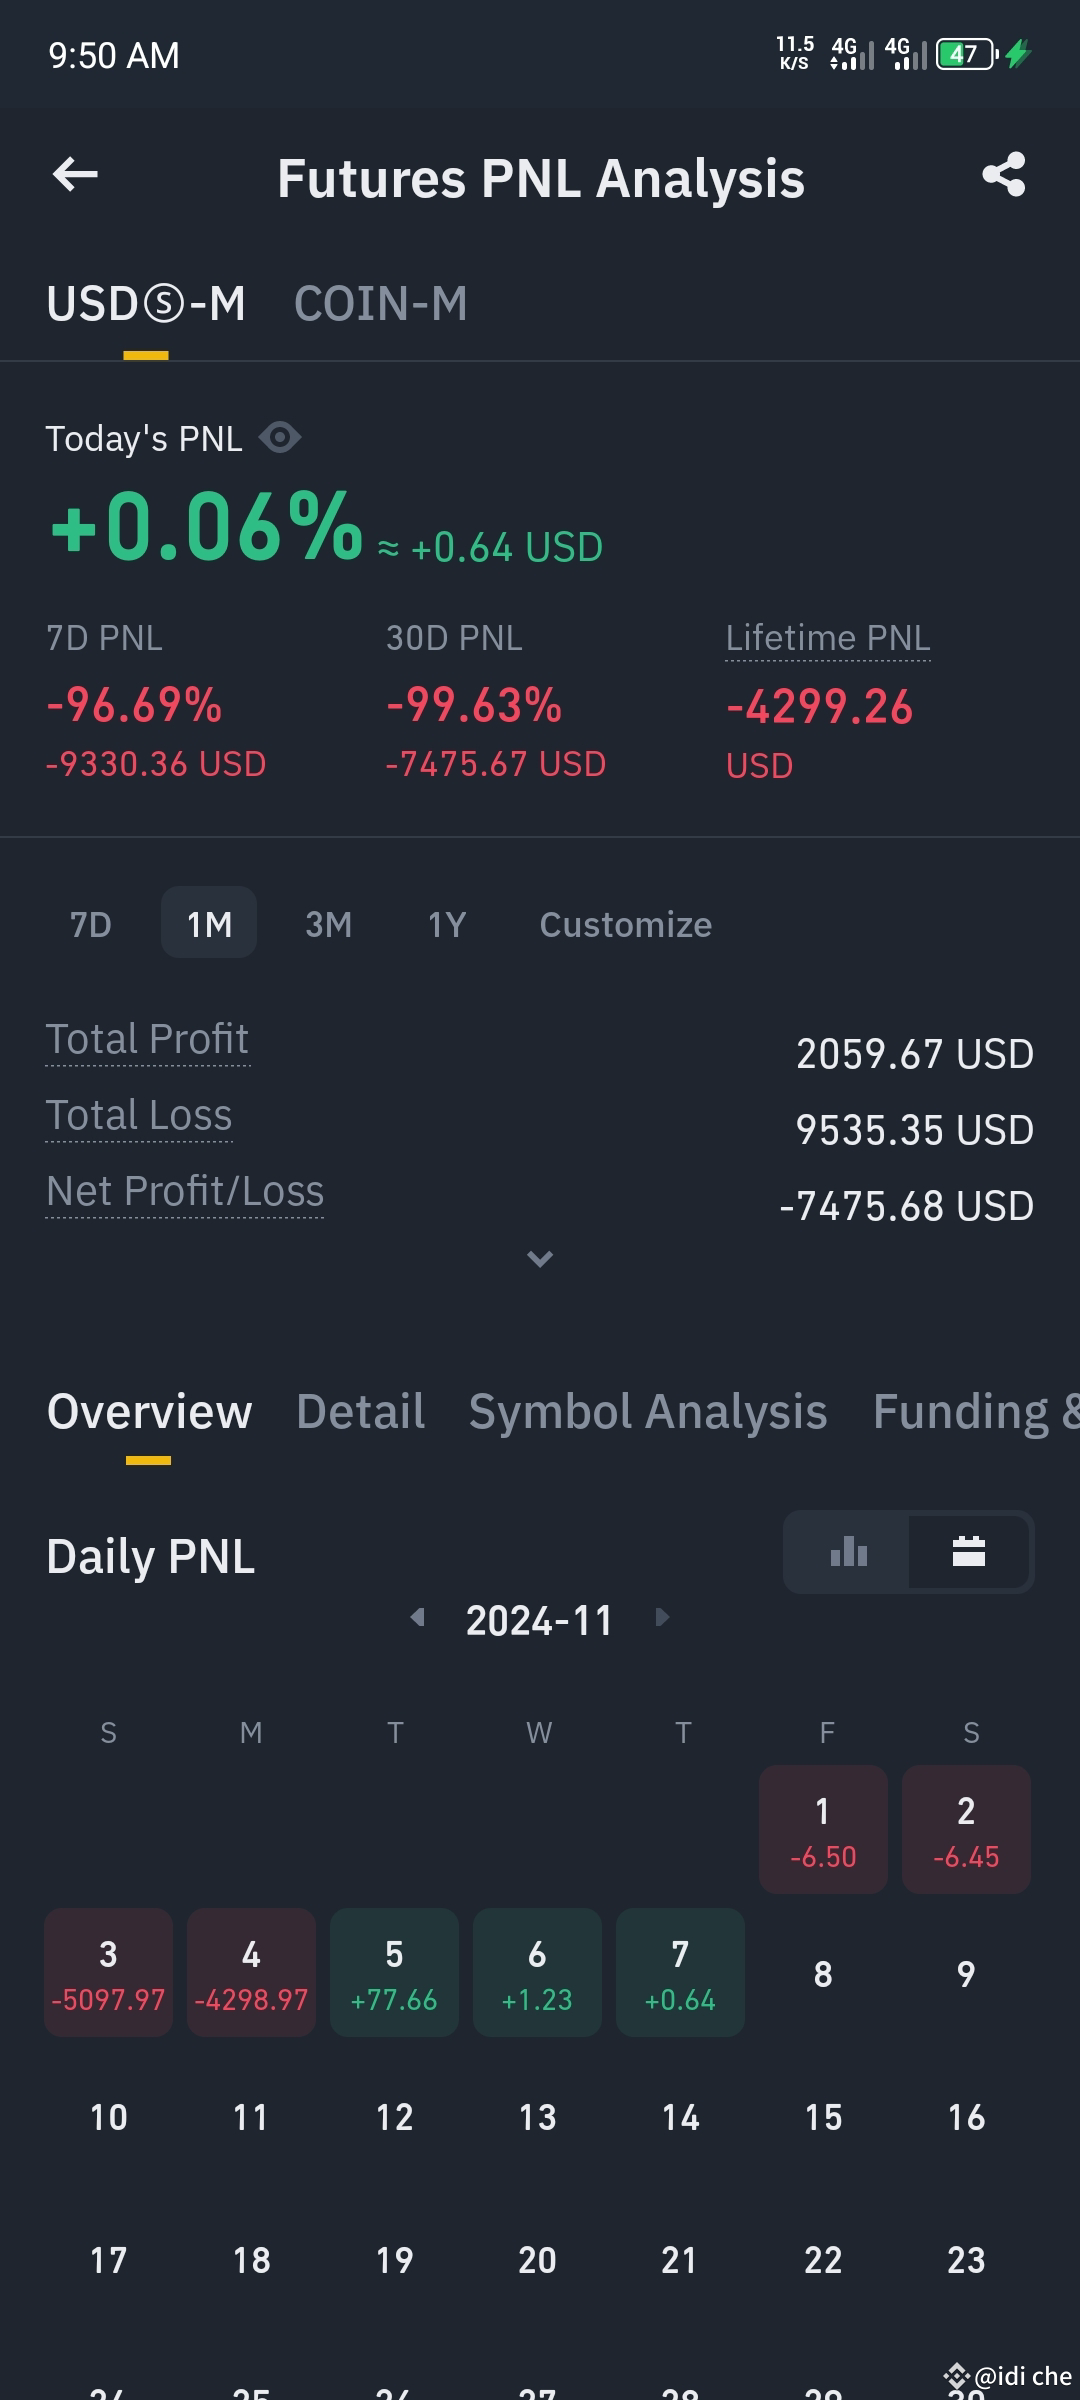Select the COIN-M tab
The width and height of the screenshot is (1080, 2400).
tap(381, 304)
